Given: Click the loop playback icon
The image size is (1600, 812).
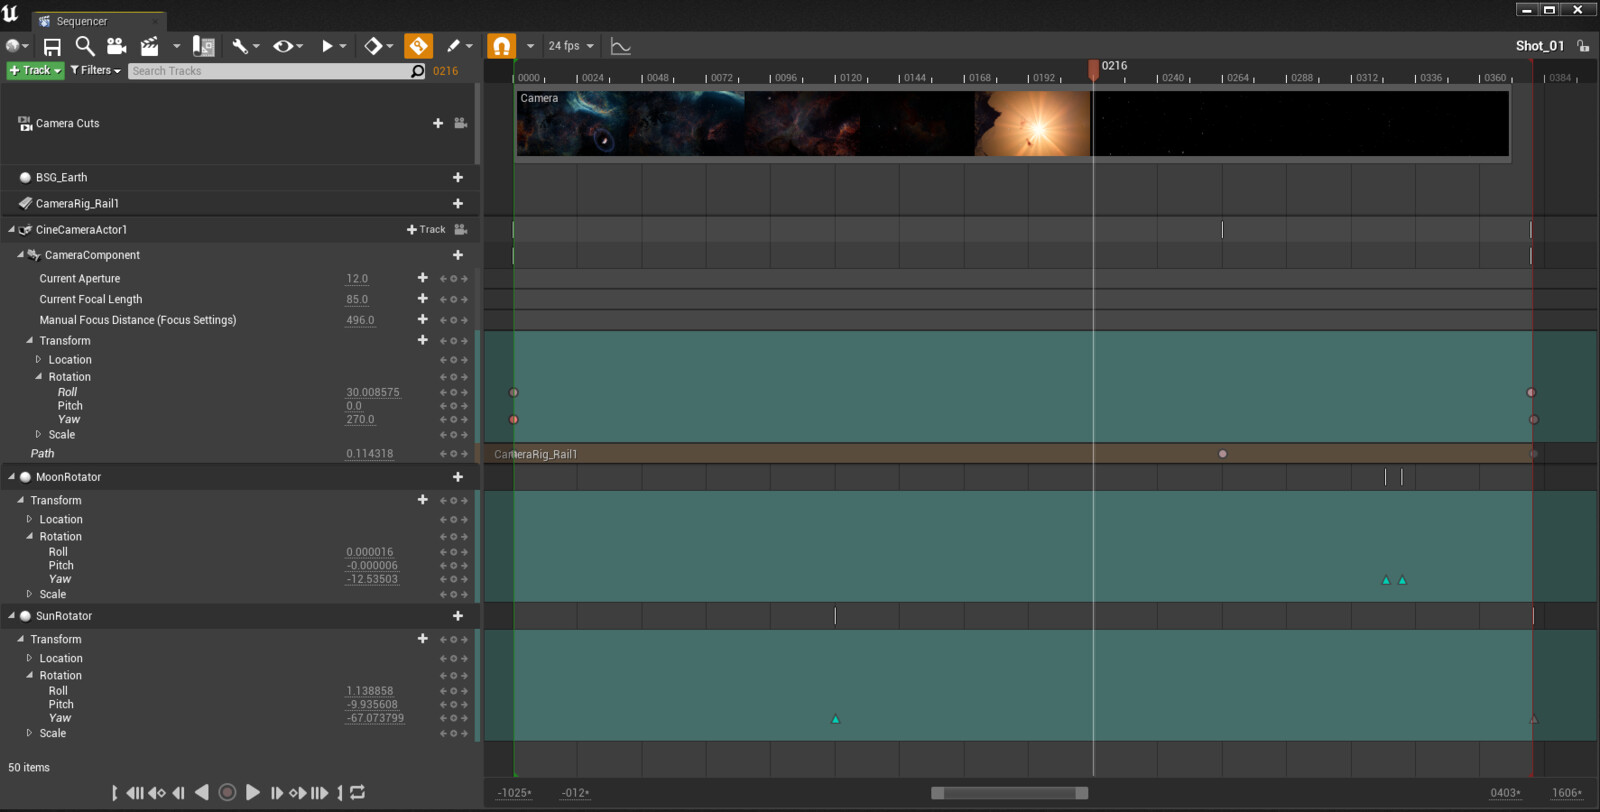Looking at the screenshot, I should [x=357, y=792].
